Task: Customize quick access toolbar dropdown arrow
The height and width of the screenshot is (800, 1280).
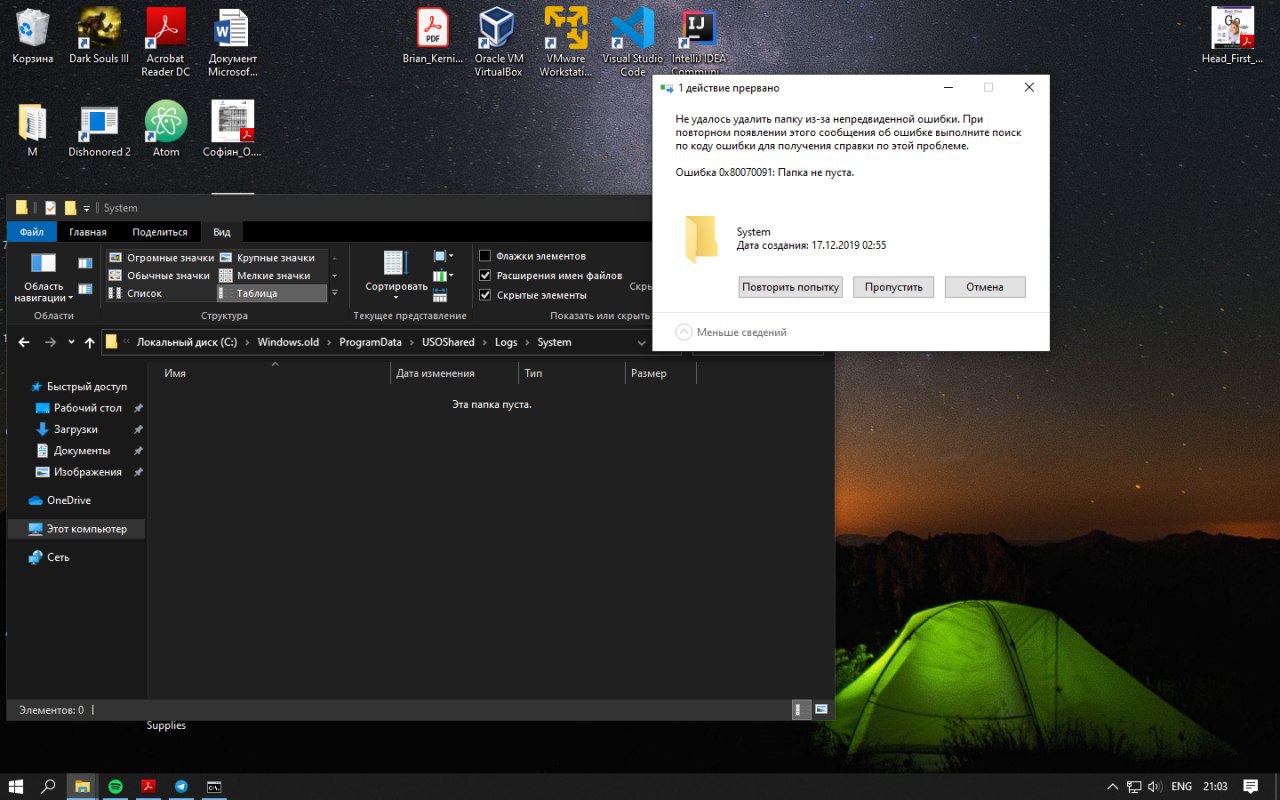Action: click(86, 208)
